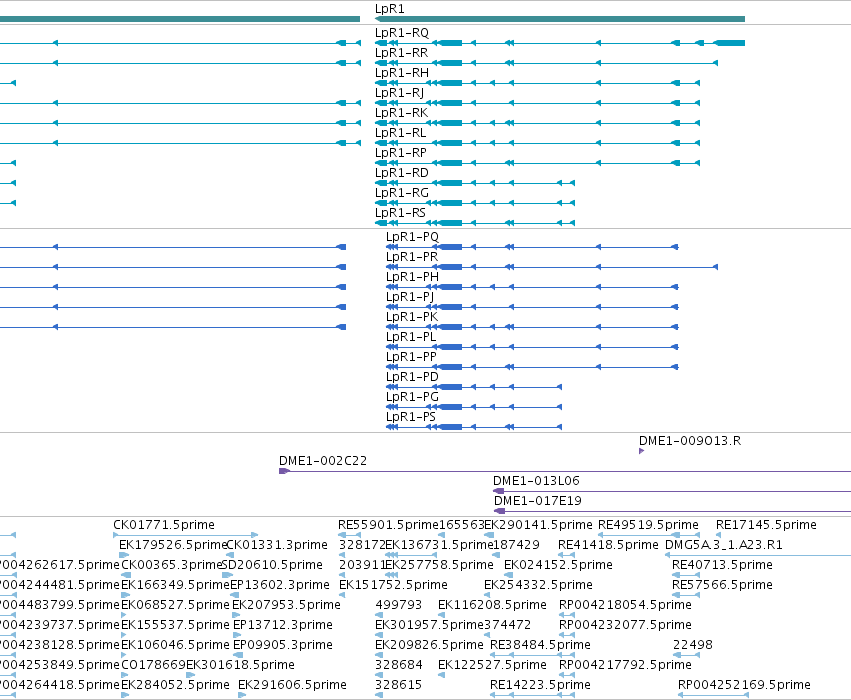851x700 pixels.
Task: Select the DMG5A.3_1.A23.R1 label
Action: [x=723, y=545]
